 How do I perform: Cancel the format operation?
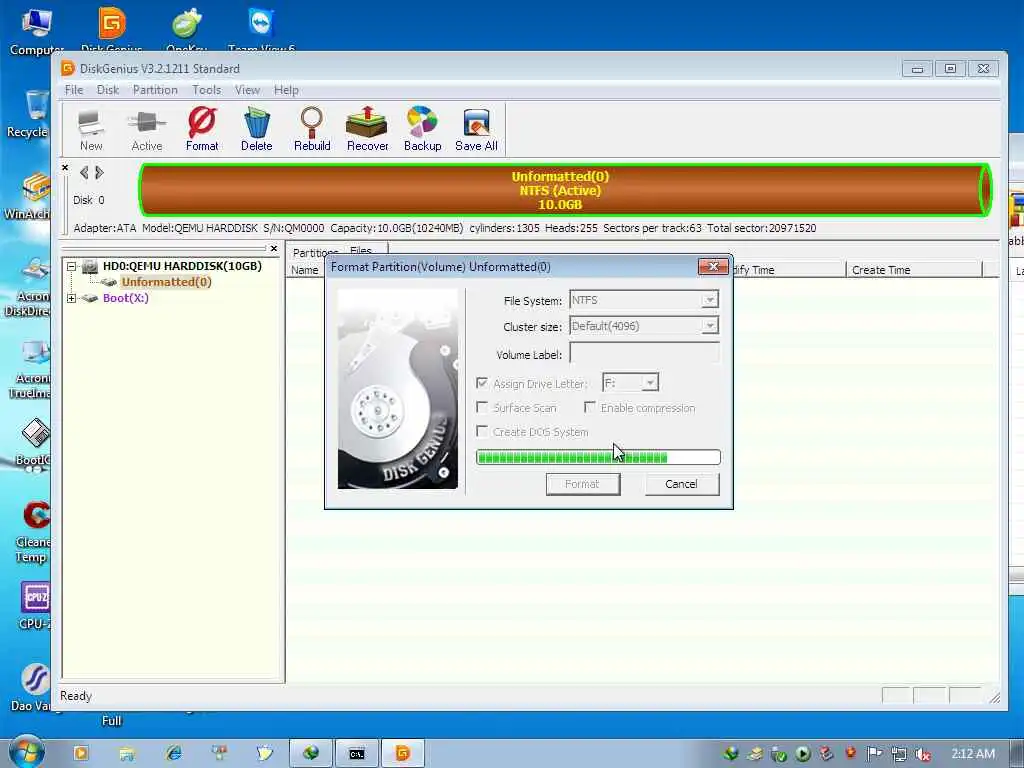click(681, 484)
